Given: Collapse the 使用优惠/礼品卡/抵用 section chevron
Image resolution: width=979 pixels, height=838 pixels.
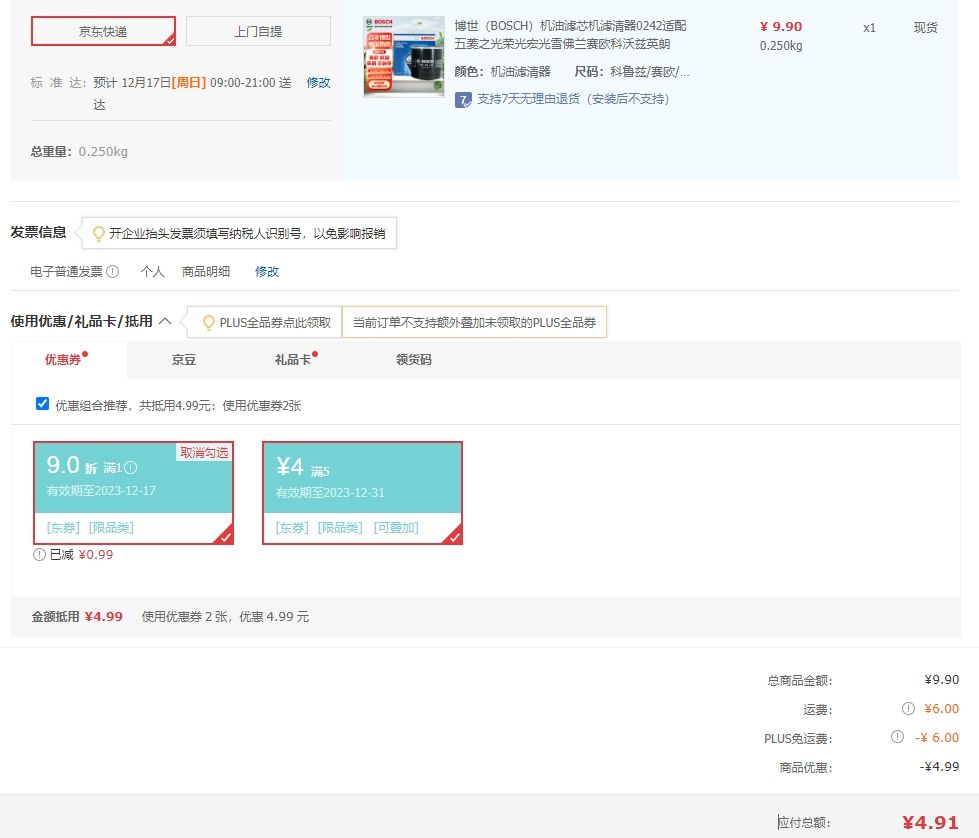Looking at the screenshot, I should click(165, 321).
